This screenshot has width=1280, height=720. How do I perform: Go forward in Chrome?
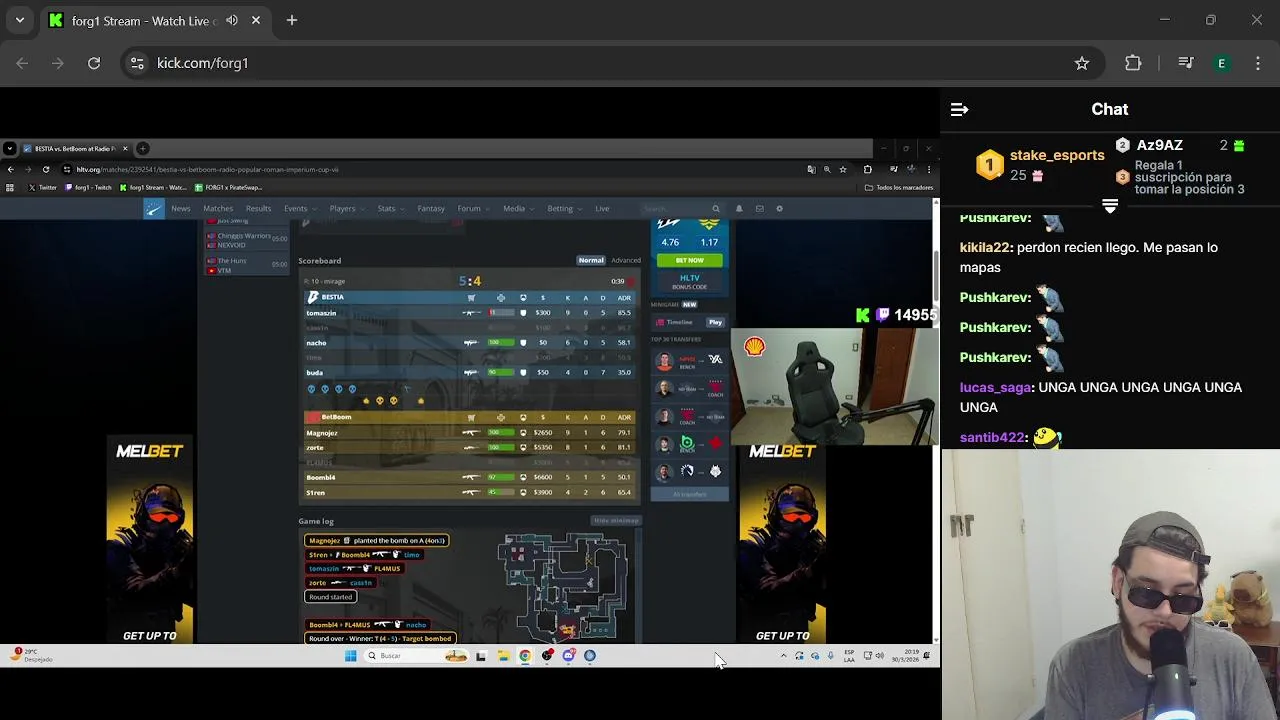click(x=58, y=63)
